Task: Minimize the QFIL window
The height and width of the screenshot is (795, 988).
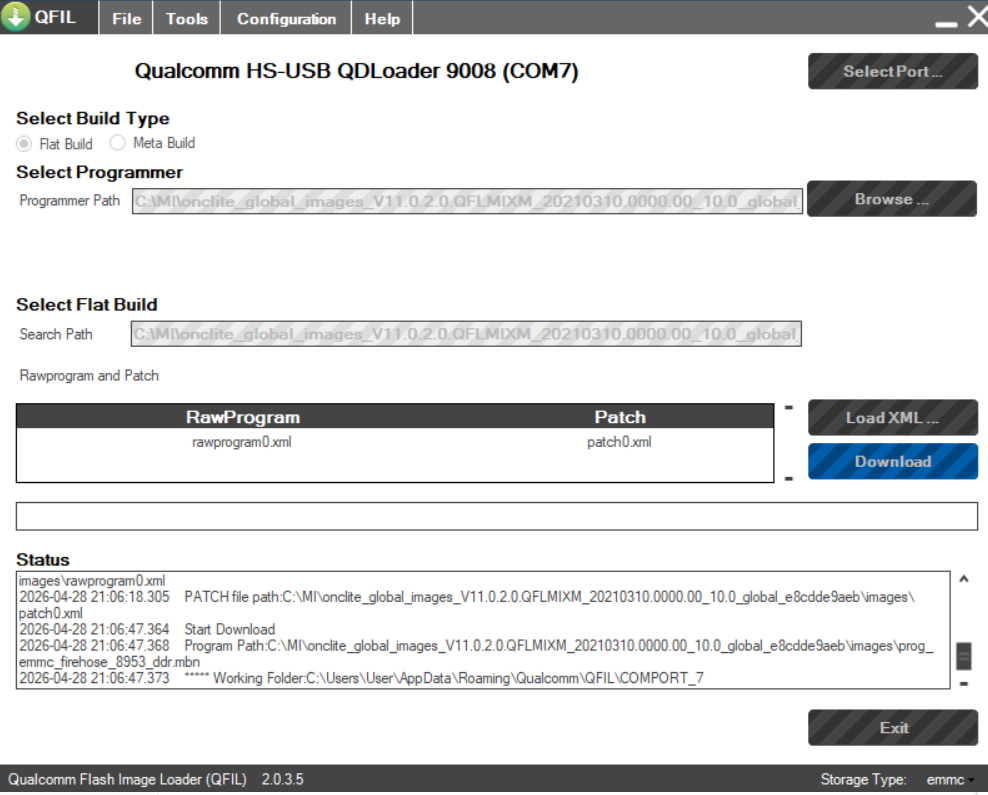Action: (946, 23)
